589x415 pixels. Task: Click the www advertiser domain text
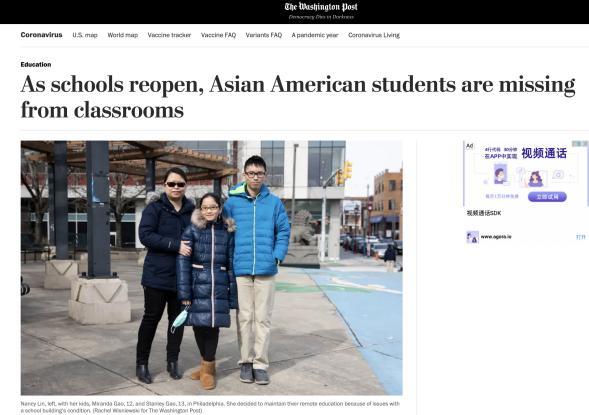496,237
